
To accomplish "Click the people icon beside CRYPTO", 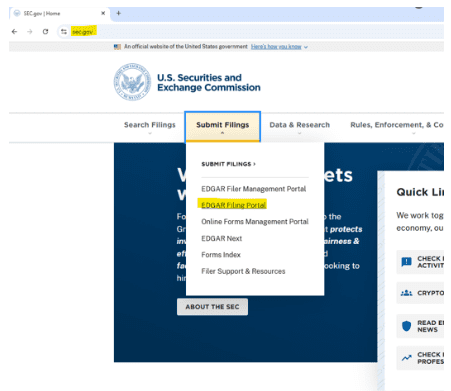I will (406, 293).
